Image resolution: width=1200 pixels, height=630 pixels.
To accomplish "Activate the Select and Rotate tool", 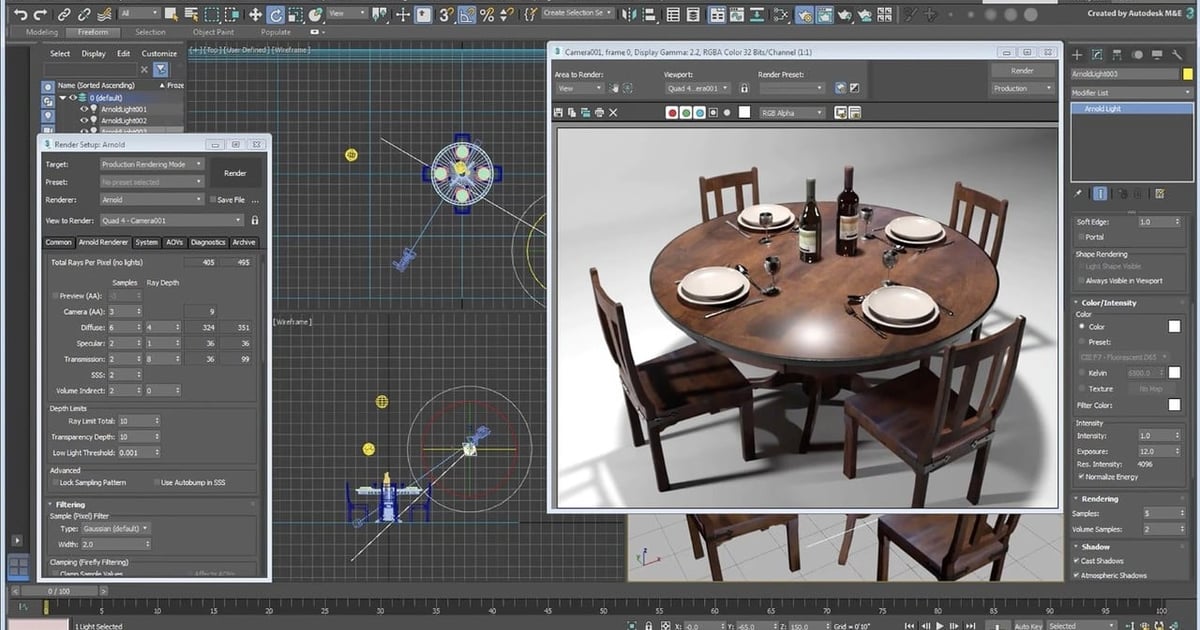I will tap(276, 14).
